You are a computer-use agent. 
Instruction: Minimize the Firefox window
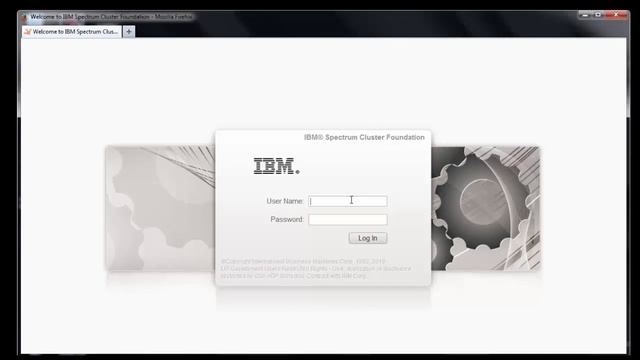[x=585, y=15]
